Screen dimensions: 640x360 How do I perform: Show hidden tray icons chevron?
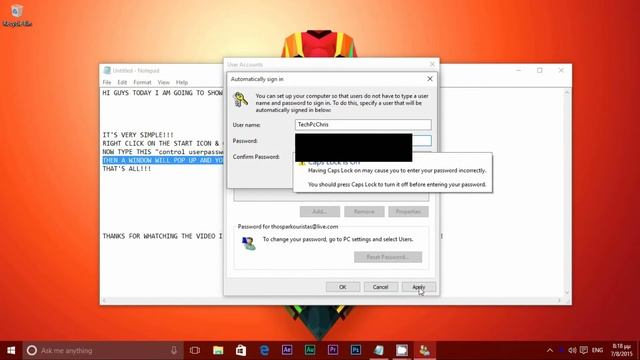(550, 350)
